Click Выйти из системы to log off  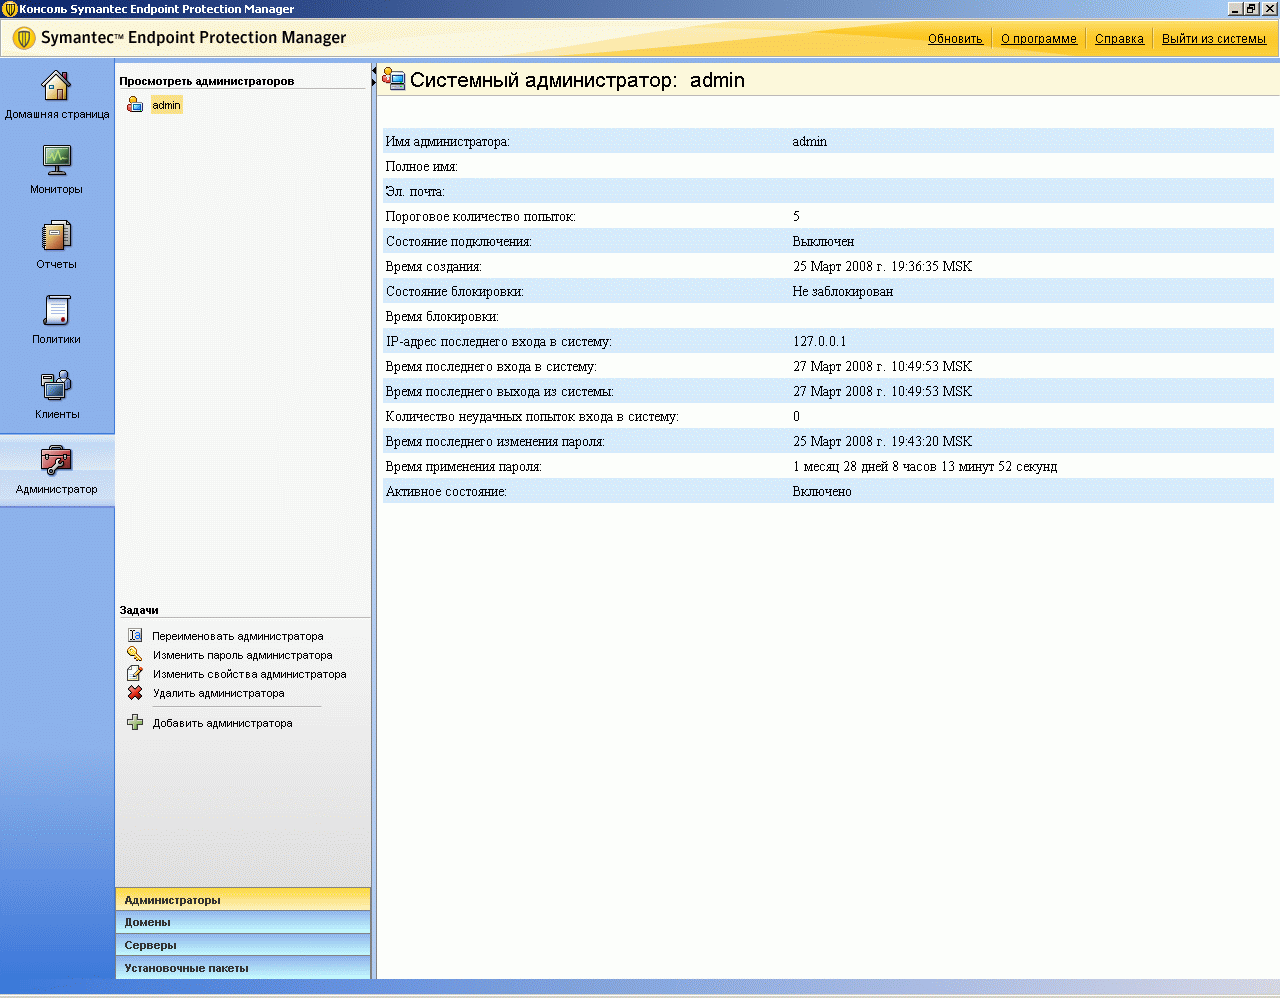(1214, 39)
